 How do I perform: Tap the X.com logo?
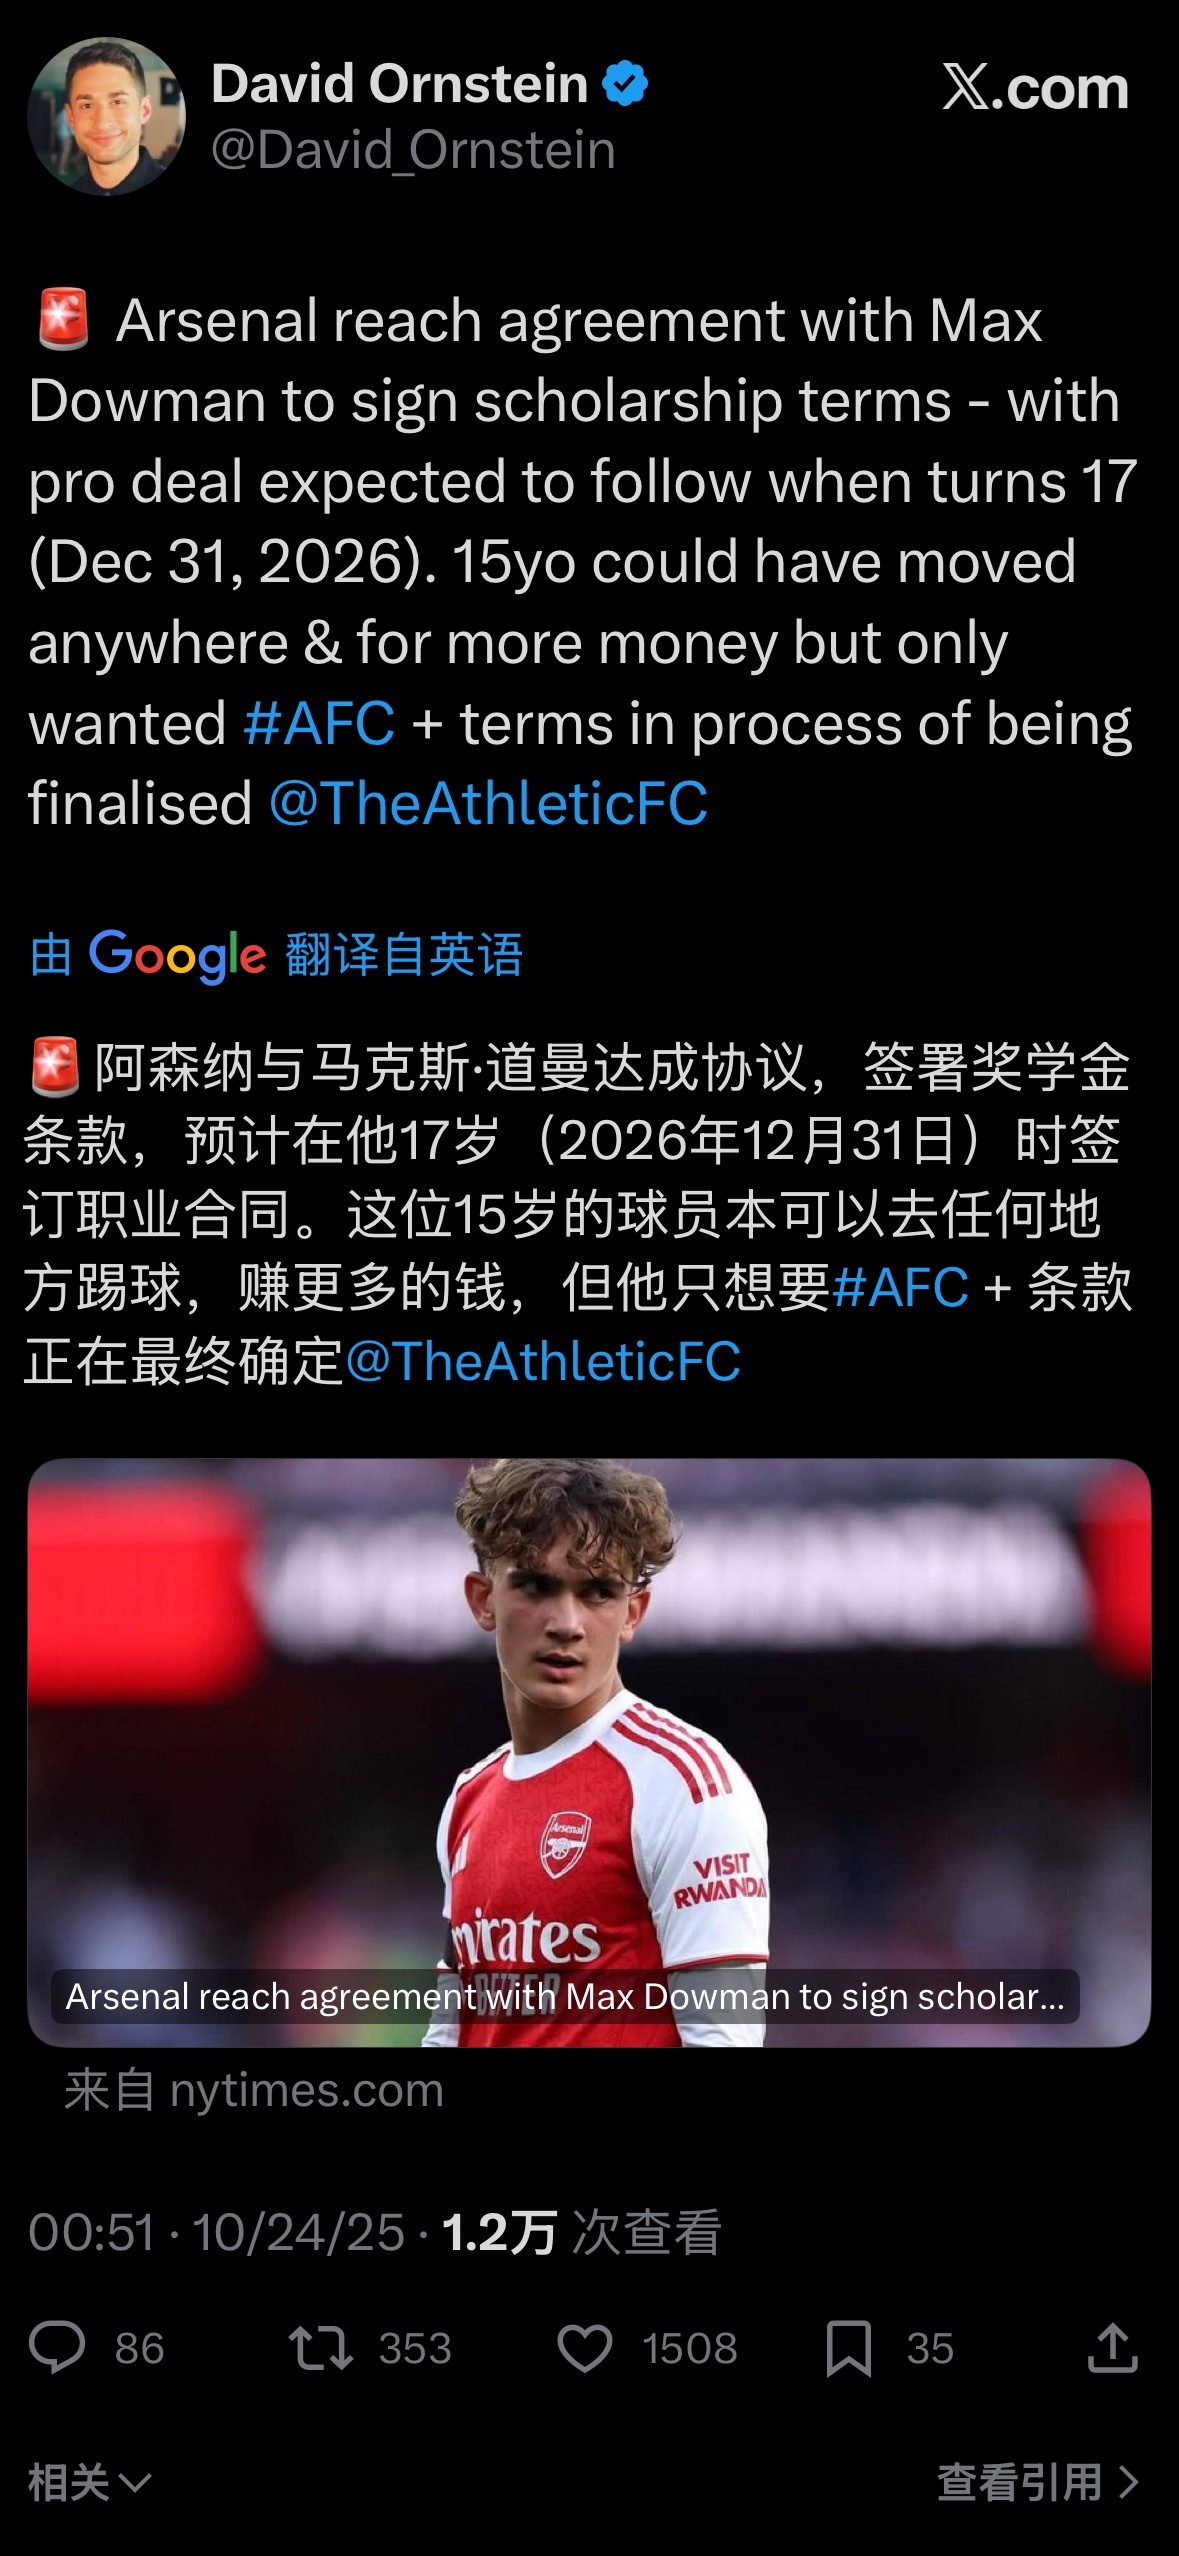point(1035,88)
